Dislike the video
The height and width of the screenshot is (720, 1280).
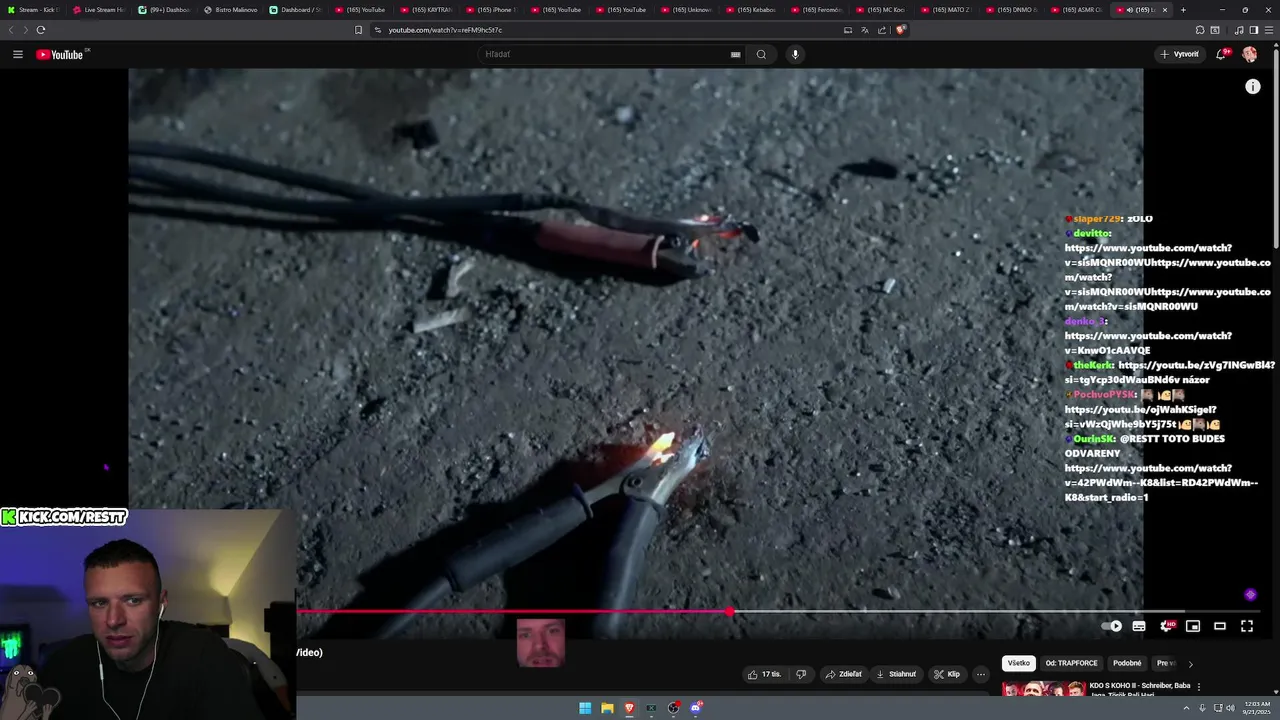(x=800, y=674)
